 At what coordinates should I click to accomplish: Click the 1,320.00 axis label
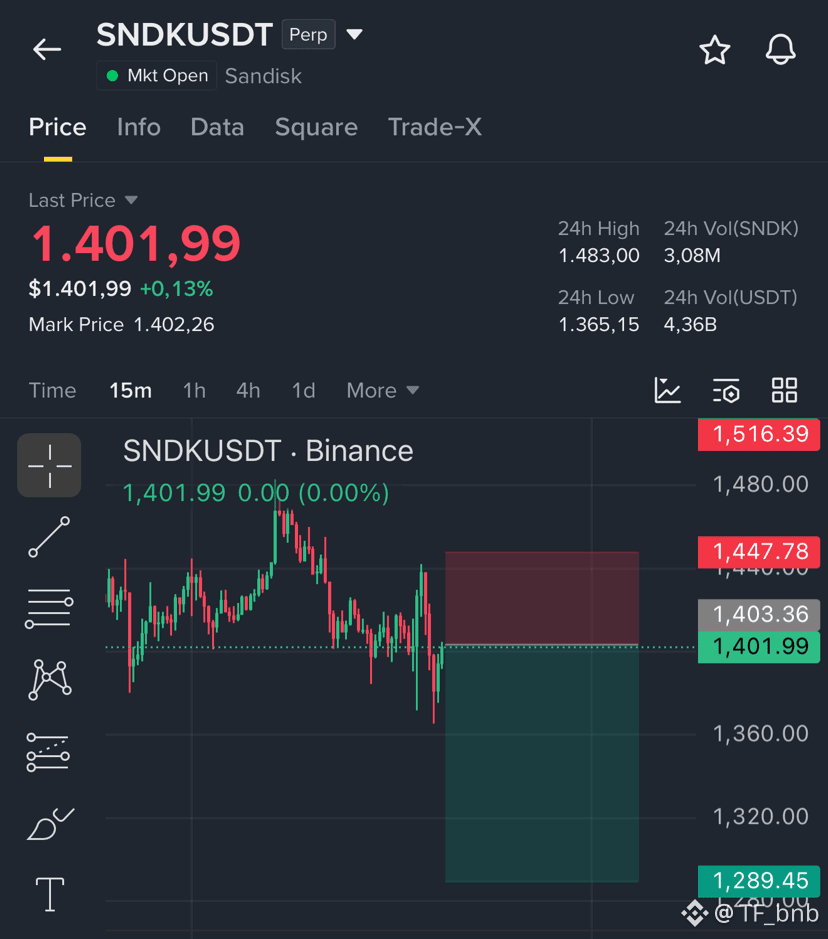tap(760, 817)
